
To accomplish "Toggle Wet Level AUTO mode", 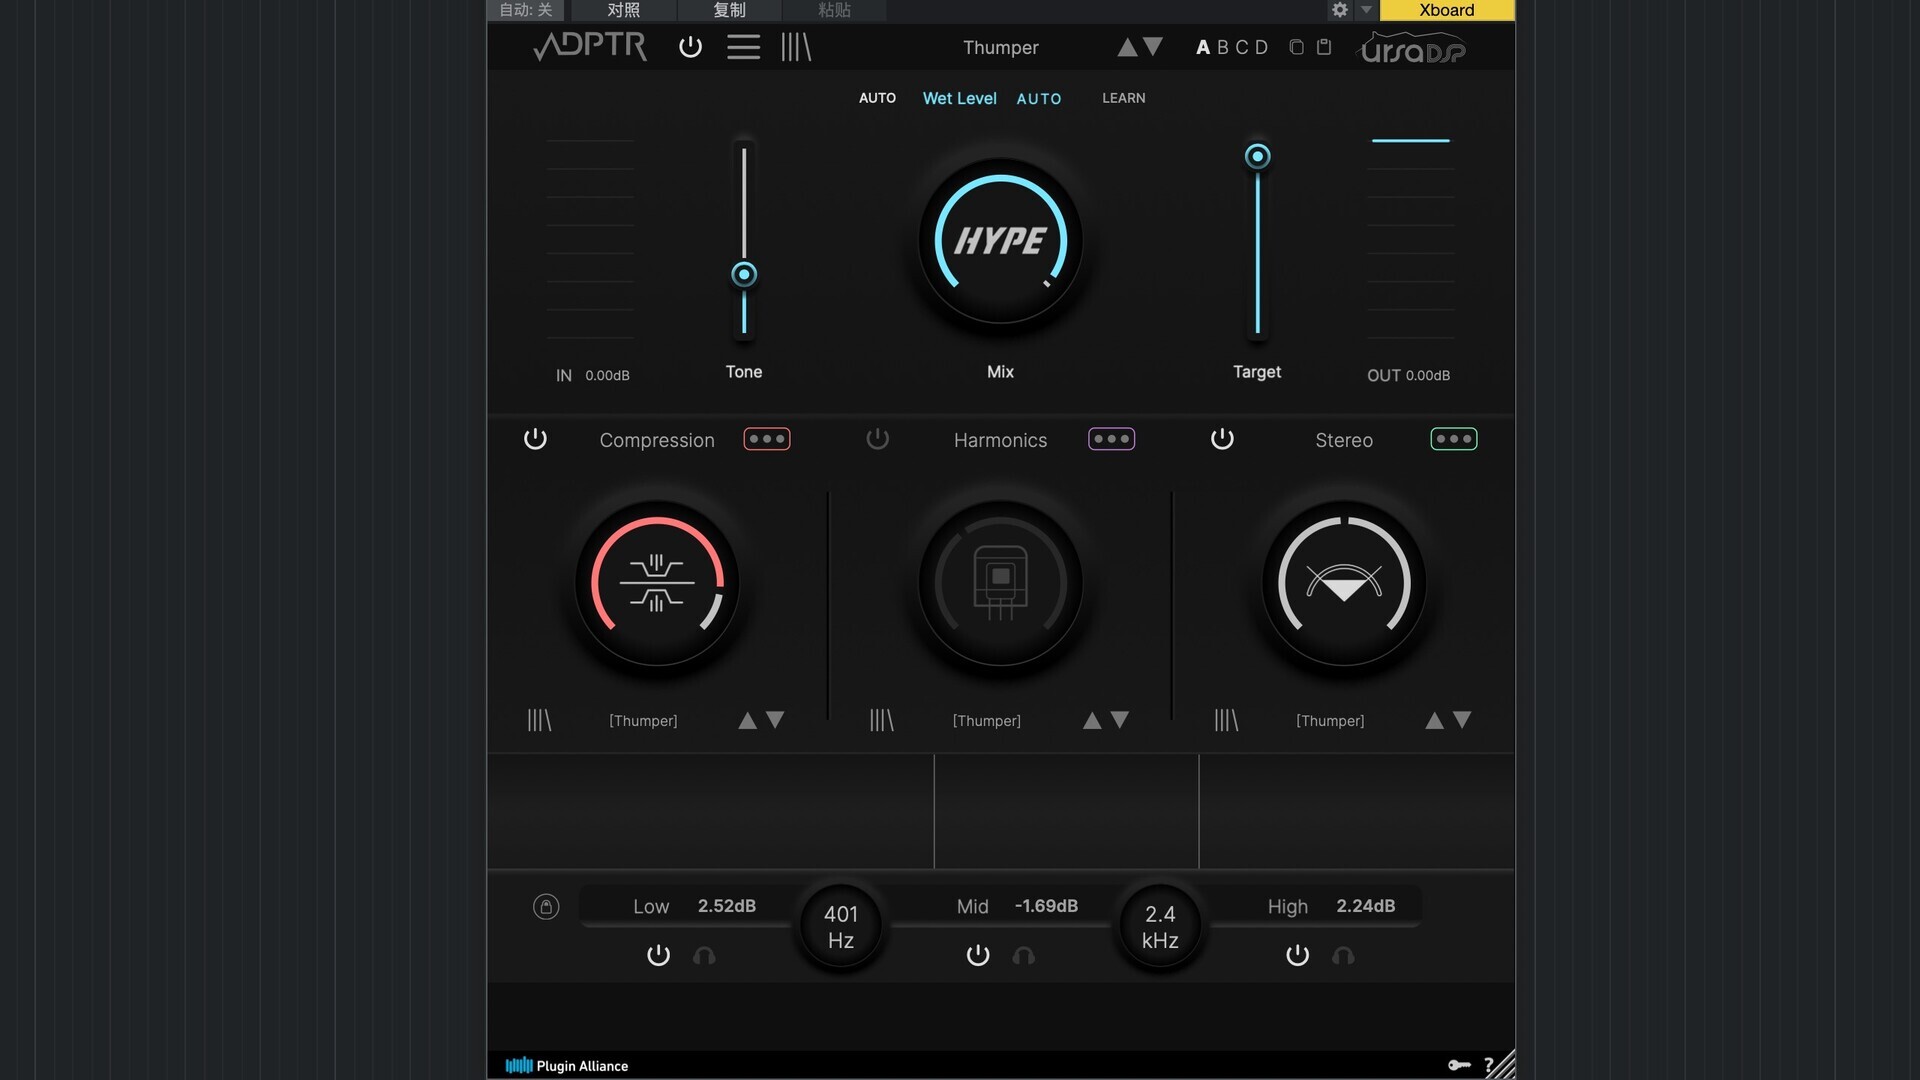I will click(1039, 99).
